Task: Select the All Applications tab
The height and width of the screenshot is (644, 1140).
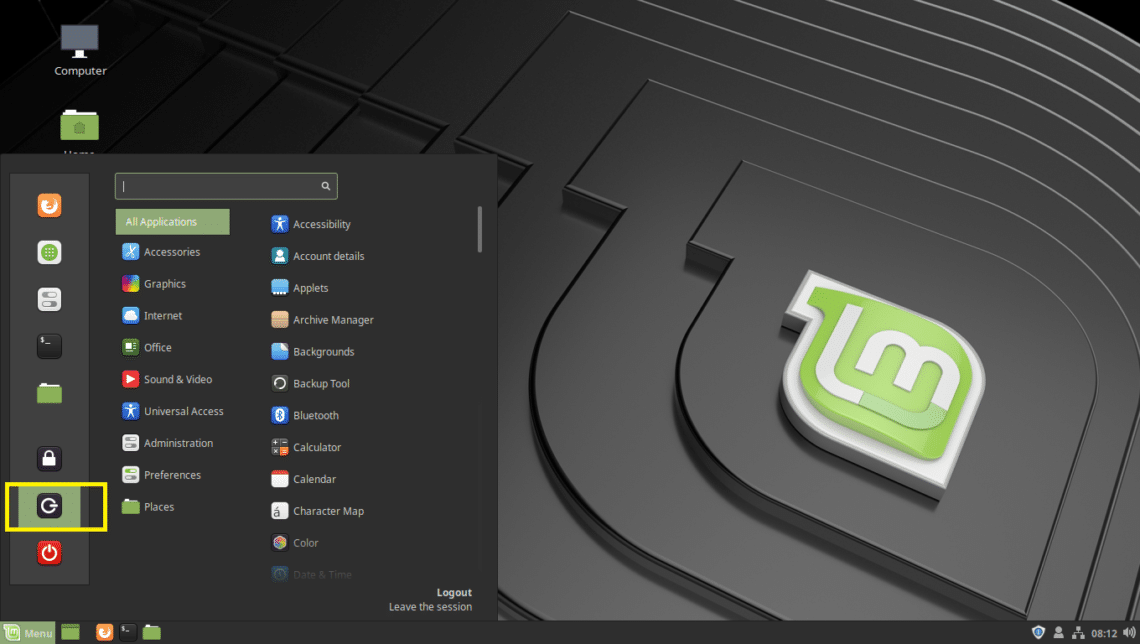Action: coord(172,221)
